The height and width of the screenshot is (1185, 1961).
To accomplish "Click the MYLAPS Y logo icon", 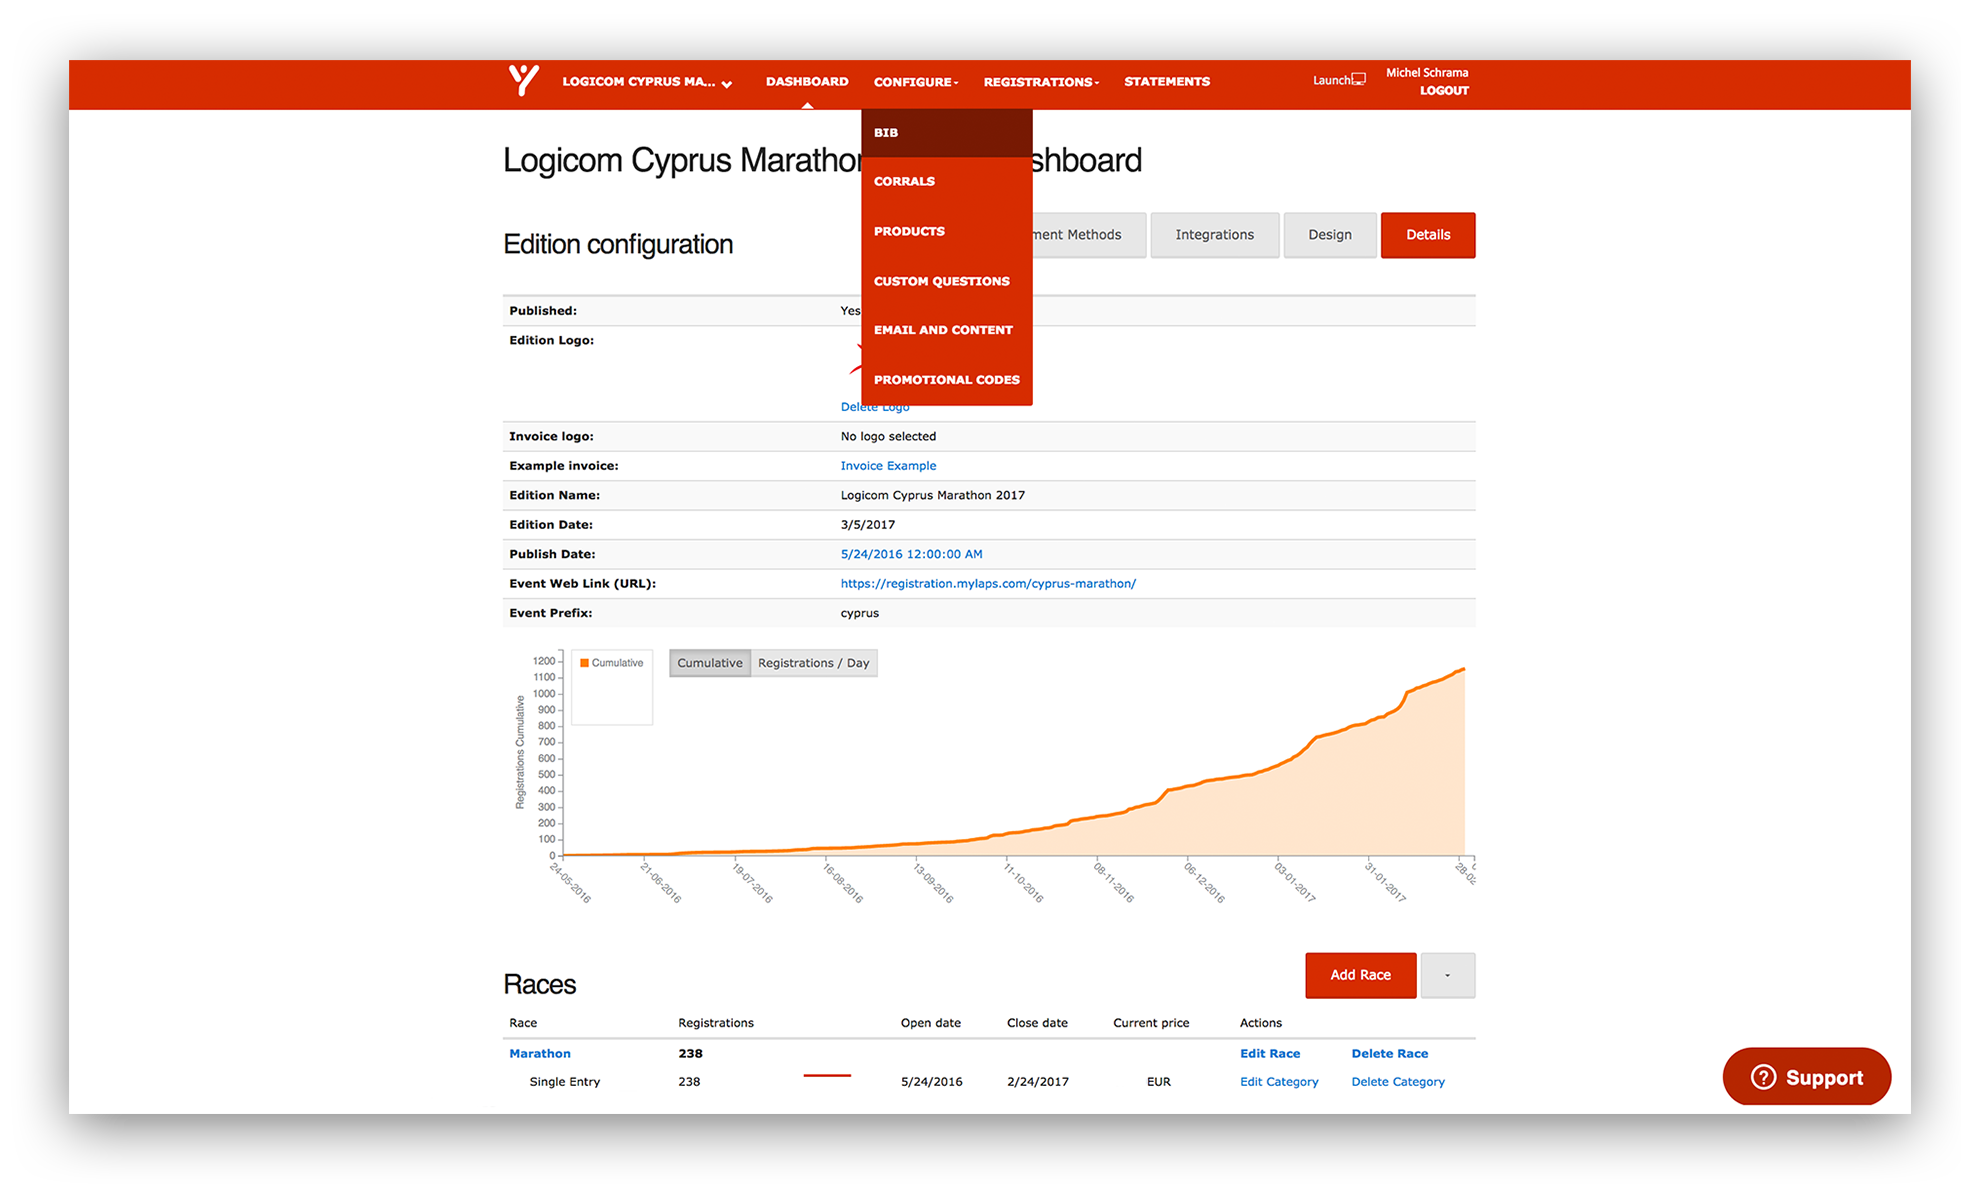I will tap(523, 80).
